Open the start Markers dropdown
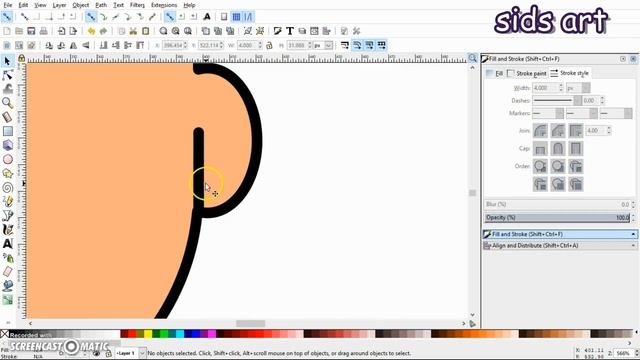 [x=559, y=113]
